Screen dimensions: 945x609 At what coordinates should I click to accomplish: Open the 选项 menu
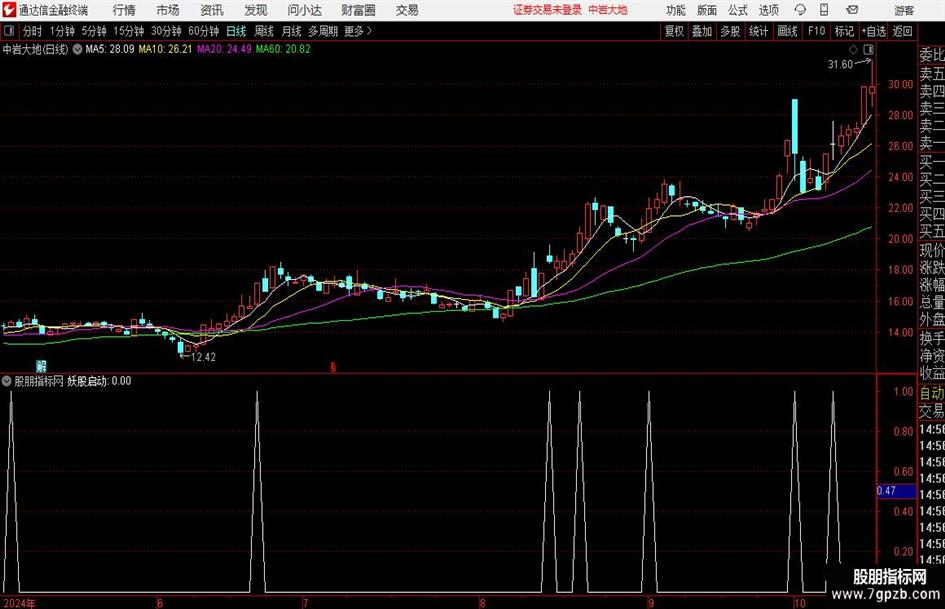[x=768, y=10]
